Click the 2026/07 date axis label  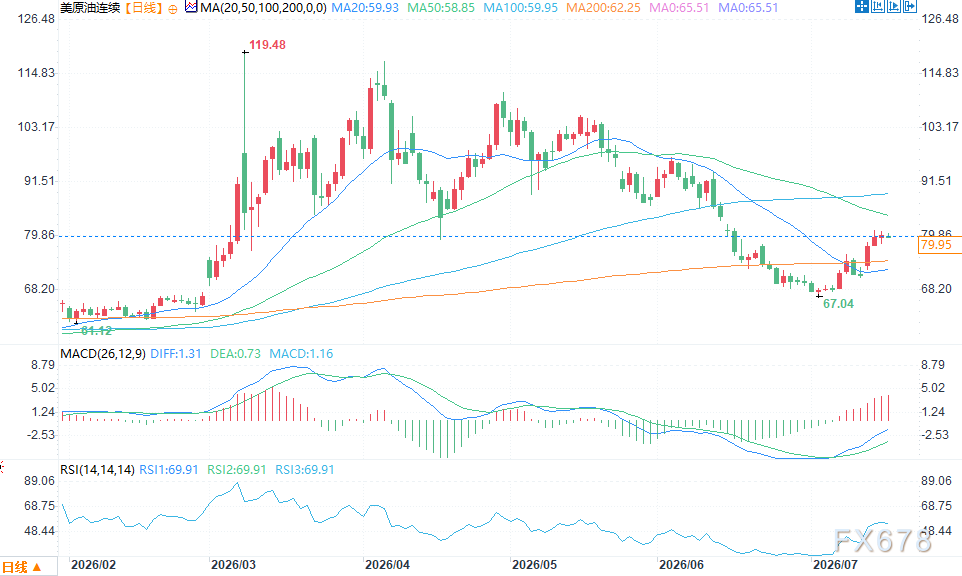coord(834,564)
